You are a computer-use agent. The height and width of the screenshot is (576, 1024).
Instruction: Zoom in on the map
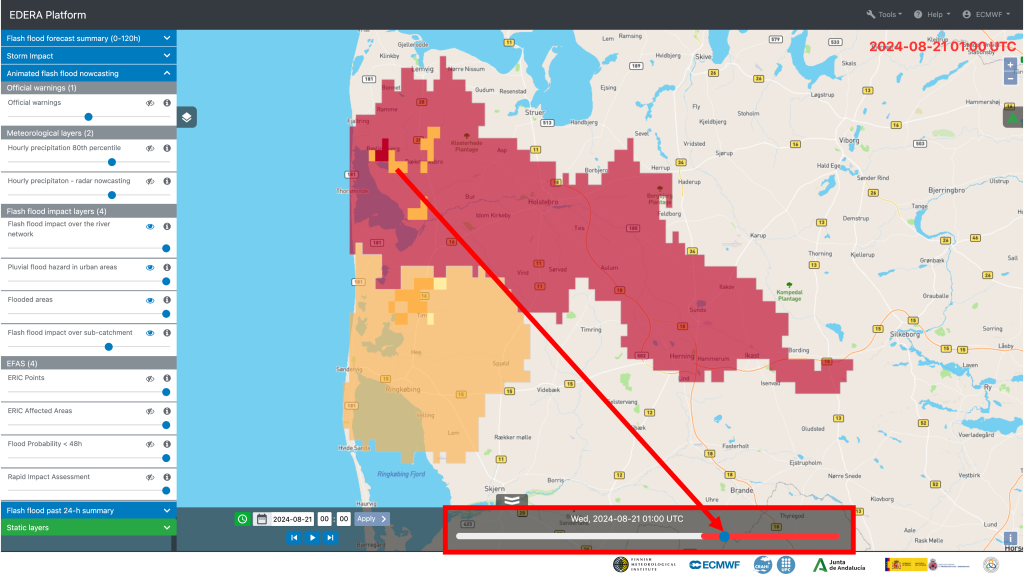coord(1010,65)
